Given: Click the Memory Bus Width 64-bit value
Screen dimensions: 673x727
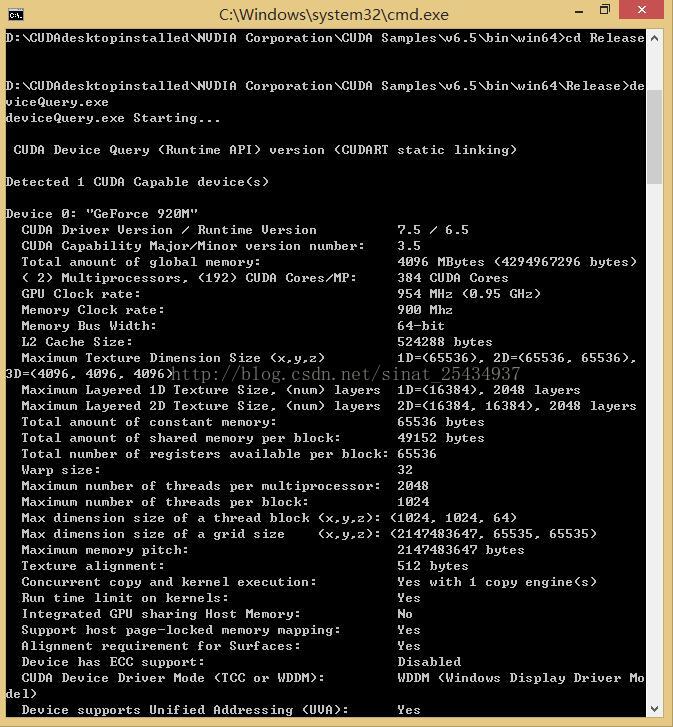Looking at the screenshot, I should [420, 326].
